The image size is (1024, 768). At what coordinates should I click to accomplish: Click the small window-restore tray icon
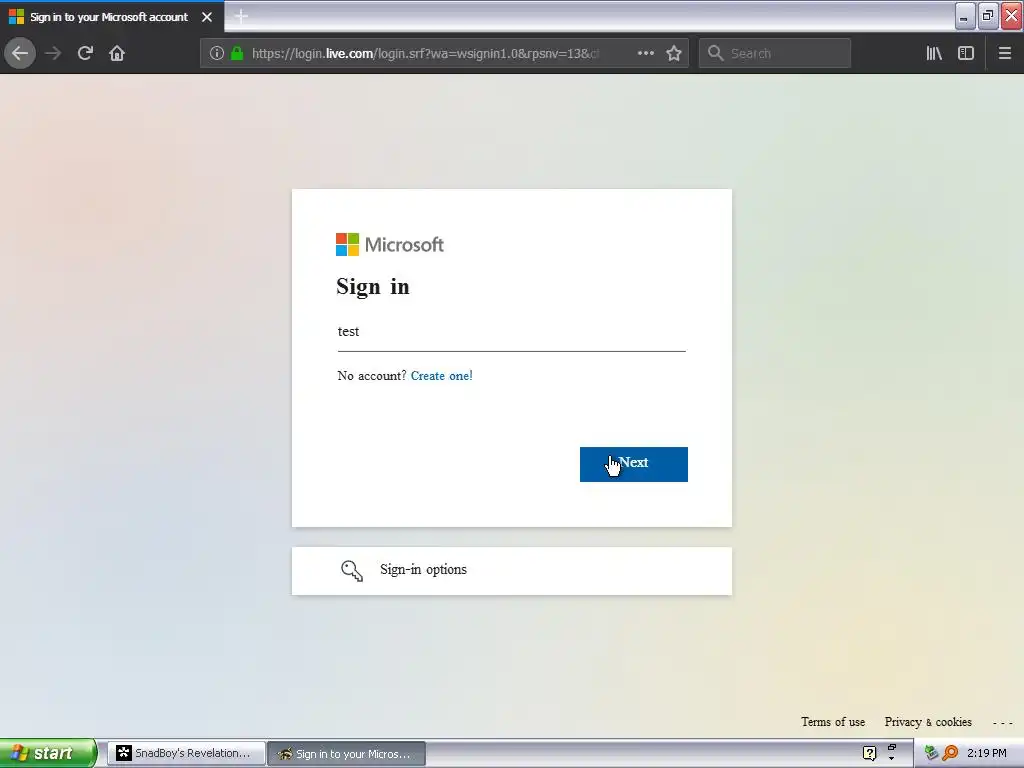point(891,747)
